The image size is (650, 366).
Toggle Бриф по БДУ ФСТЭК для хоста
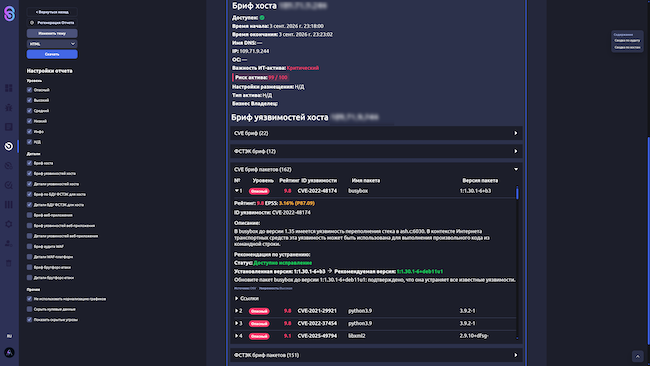pyautogui.click(x=29, y=194)
